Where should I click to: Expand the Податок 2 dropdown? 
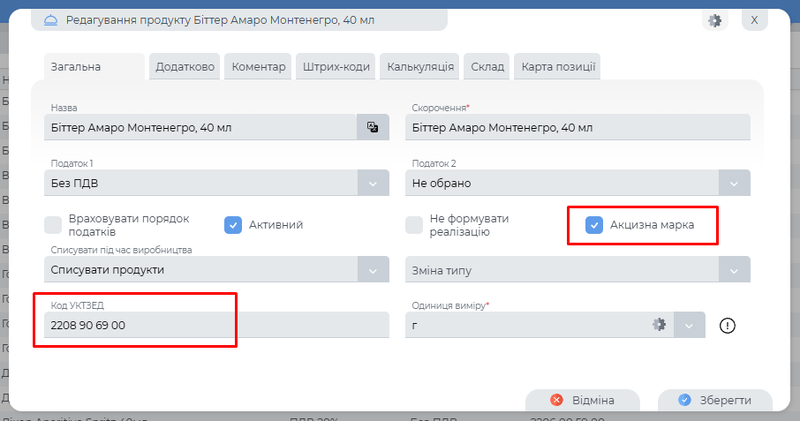coord(735,184)
